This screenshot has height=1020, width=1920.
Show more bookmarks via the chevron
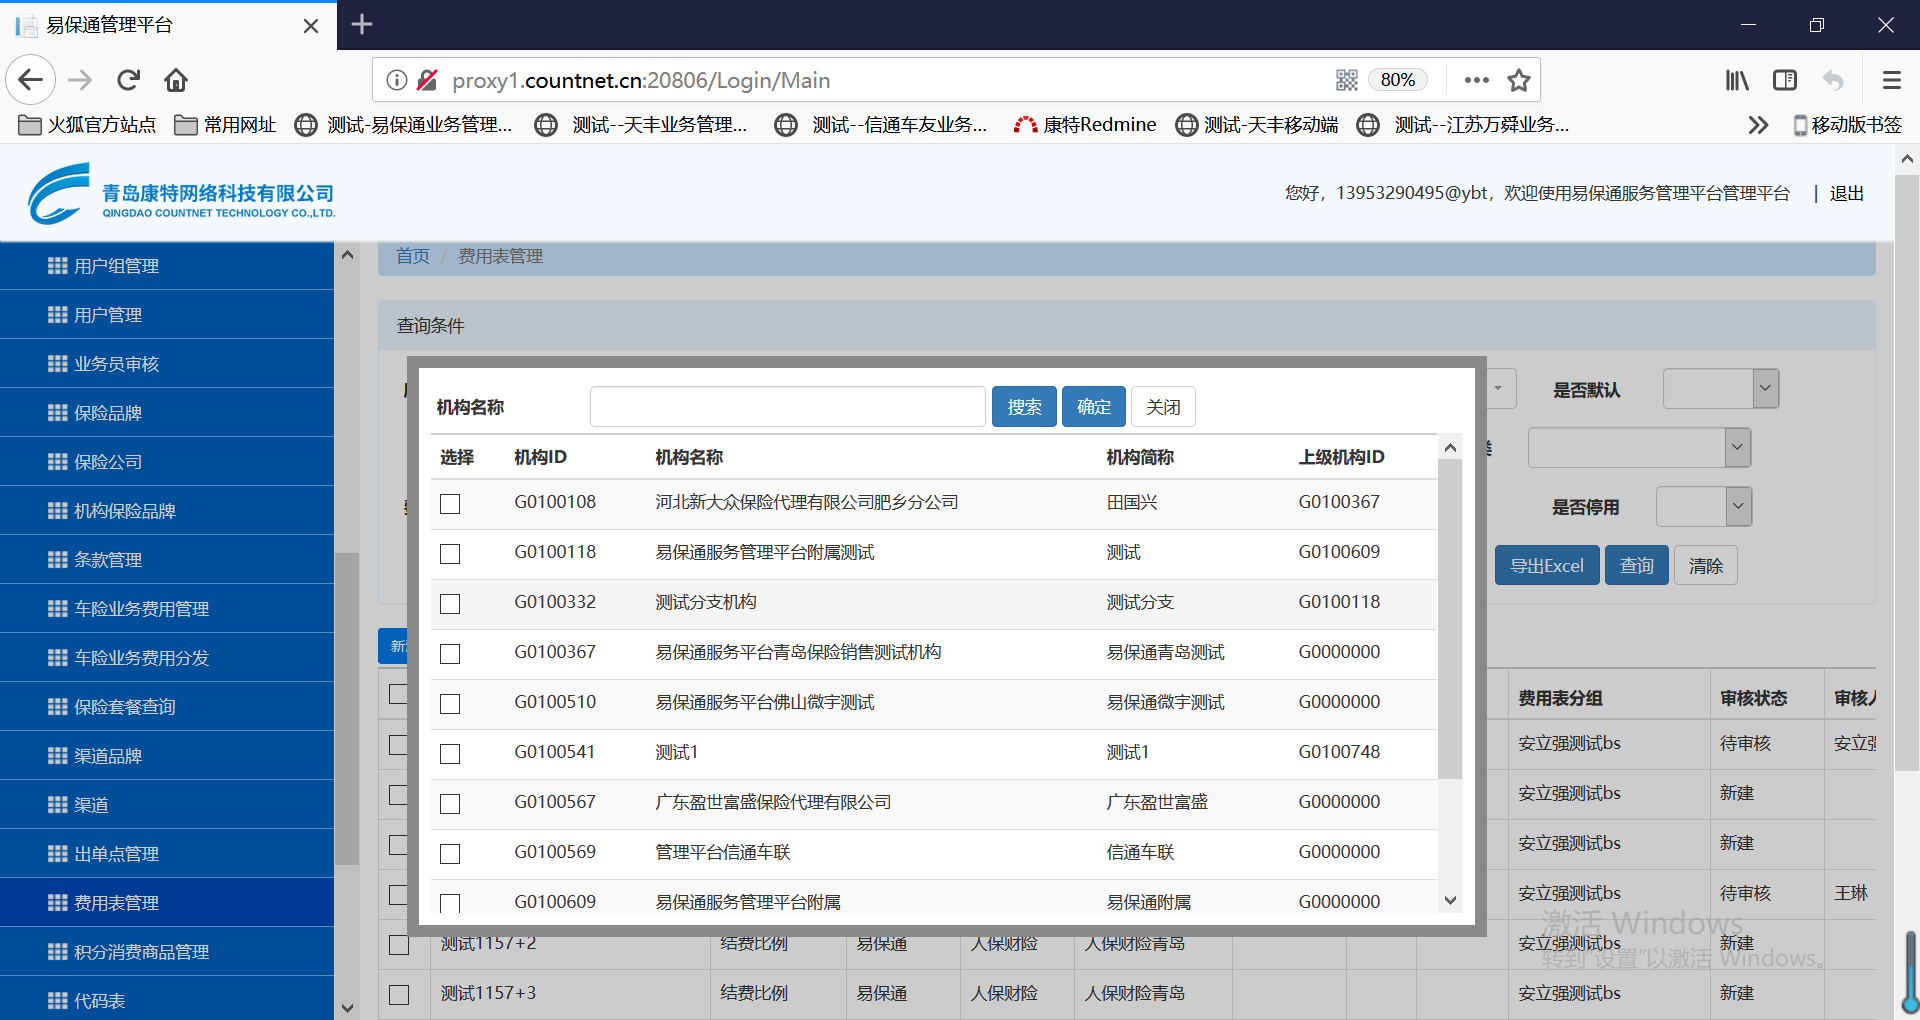(x=1757, y=125)
